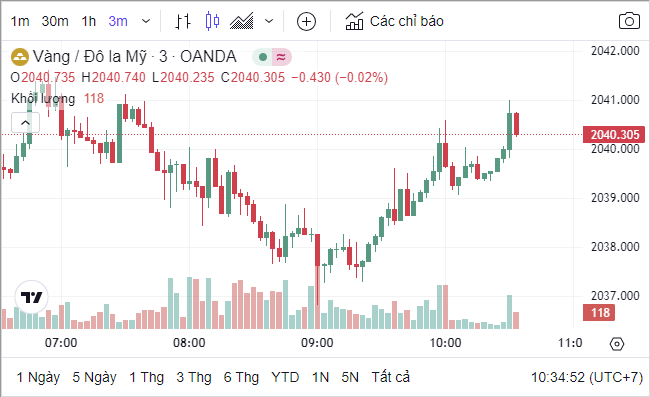Toggle the green market status indicator
The image size is (650, 397).
click(x=262, y=57)
